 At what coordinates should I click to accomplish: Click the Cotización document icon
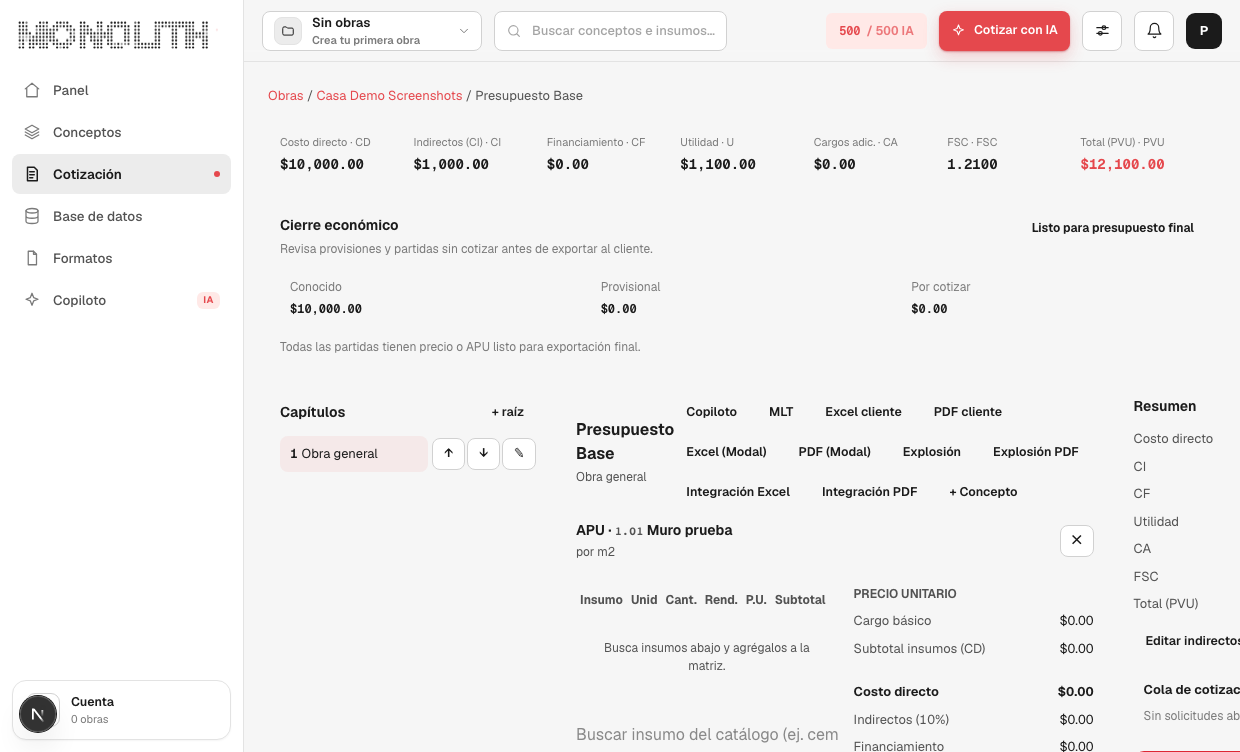(32, 174)
